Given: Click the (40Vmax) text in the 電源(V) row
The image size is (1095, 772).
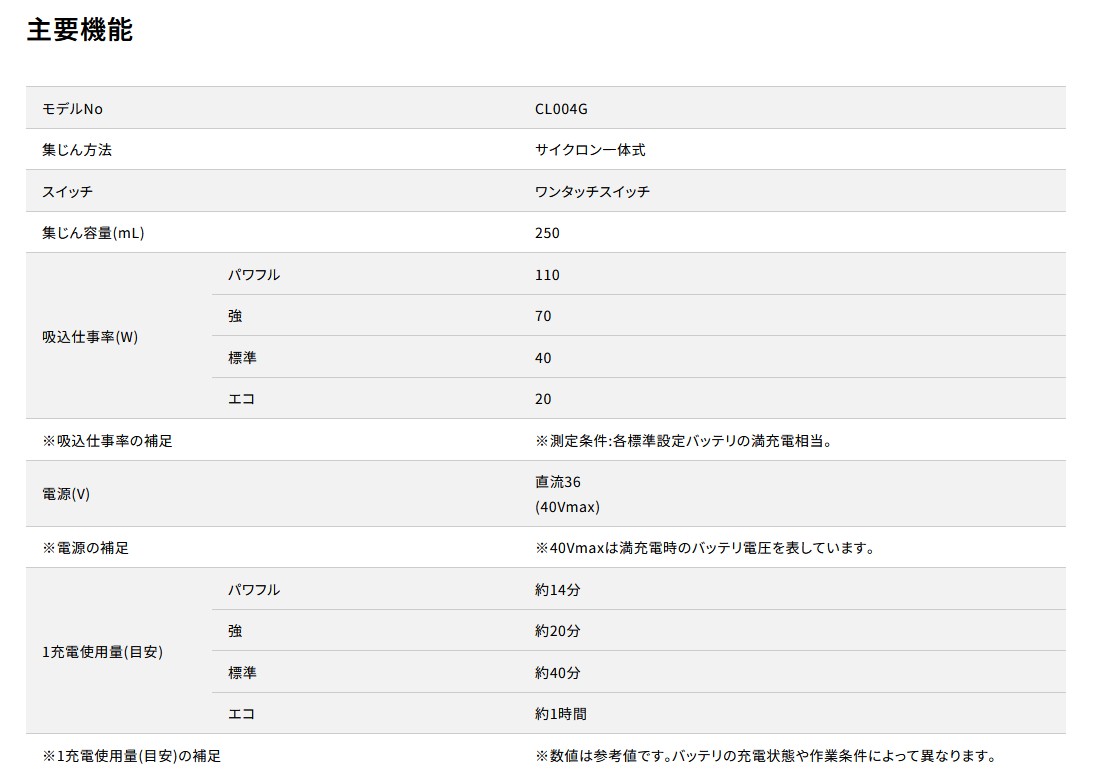Looking at the screenshot, I should [568, 507].
